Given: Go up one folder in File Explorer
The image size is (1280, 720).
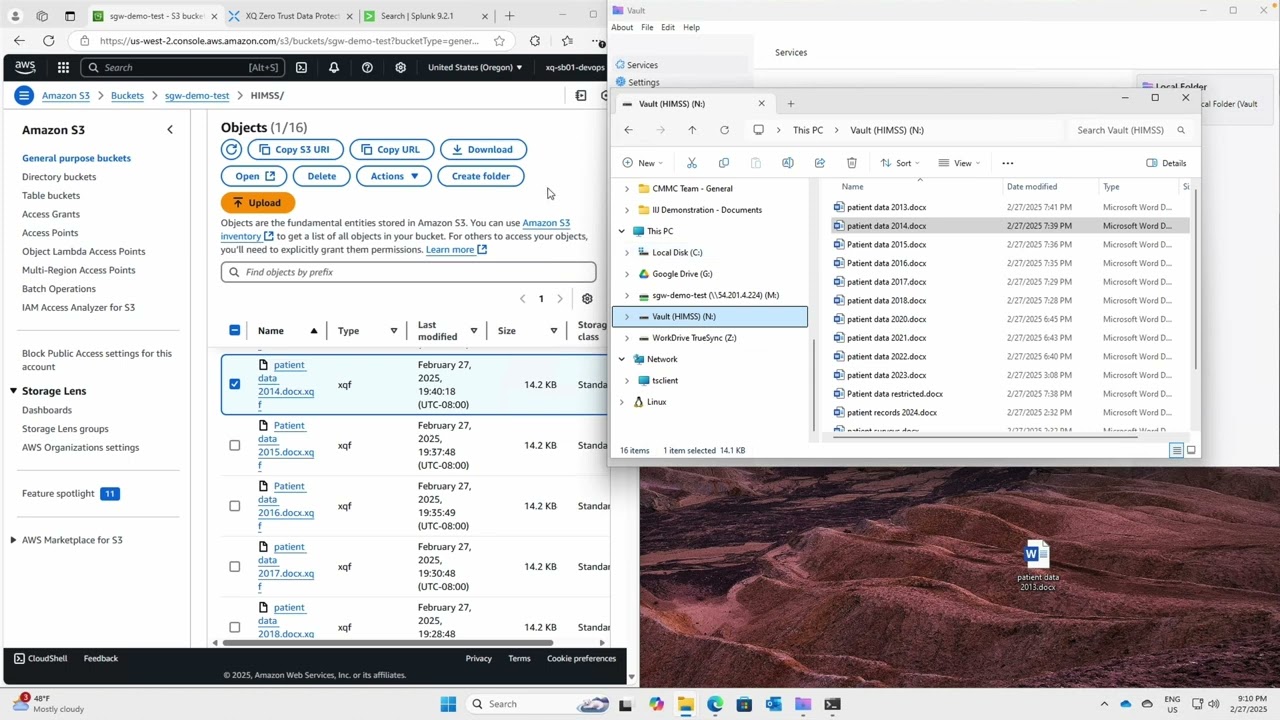Looking at the screenshot, I should point(692,130).
